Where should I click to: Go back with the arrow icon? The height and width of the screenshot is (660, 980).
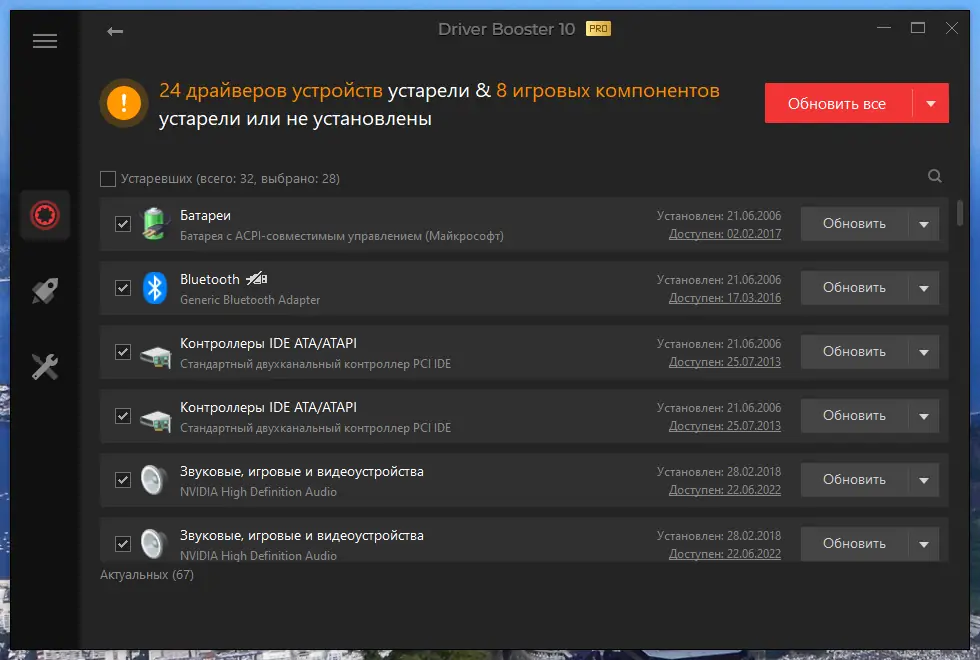click(x=115, y=31)
